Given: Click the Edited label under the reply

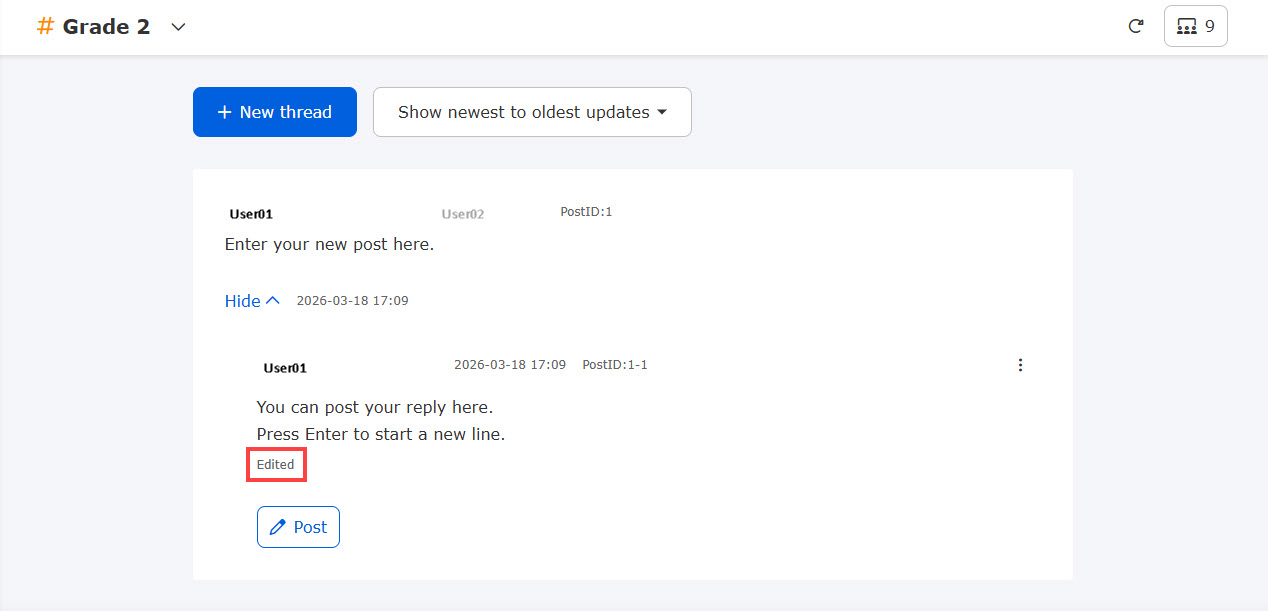Looking at the screenshot, I should (276, 465).
